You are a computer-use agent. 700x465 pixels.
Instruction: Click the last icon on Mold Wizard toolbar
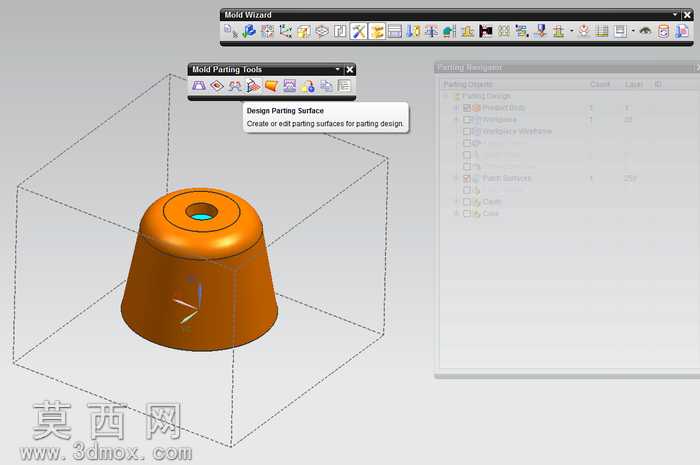(x=682, y=31)
